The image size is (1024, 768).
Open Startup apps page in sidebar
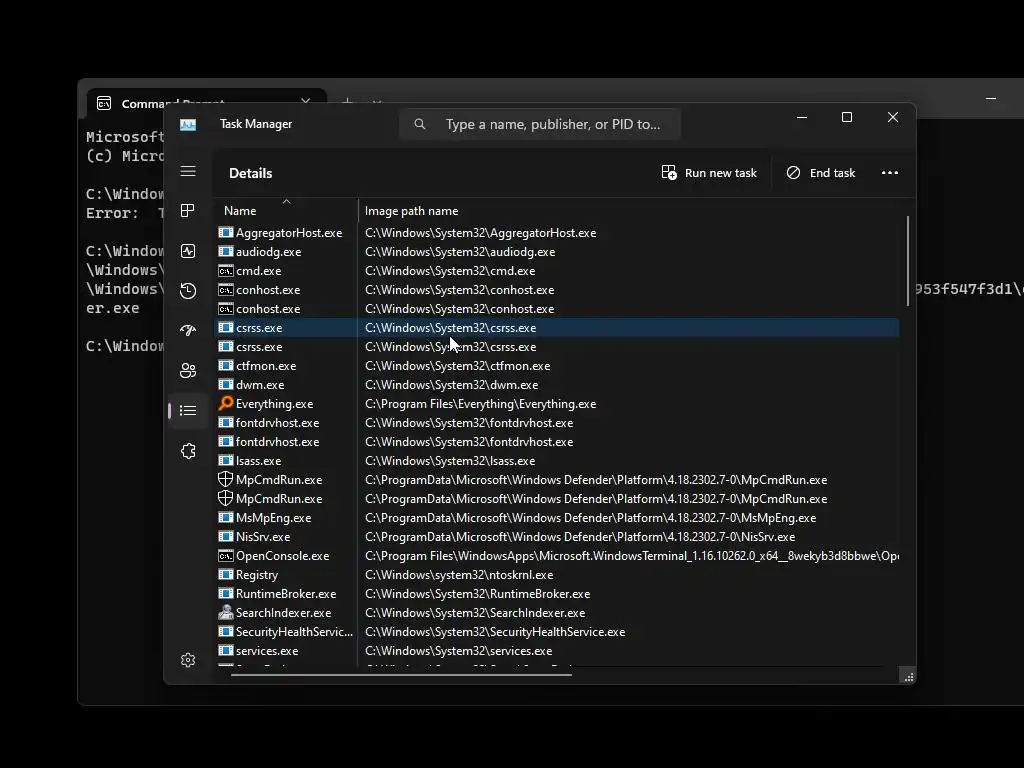(x=188, y=330)
